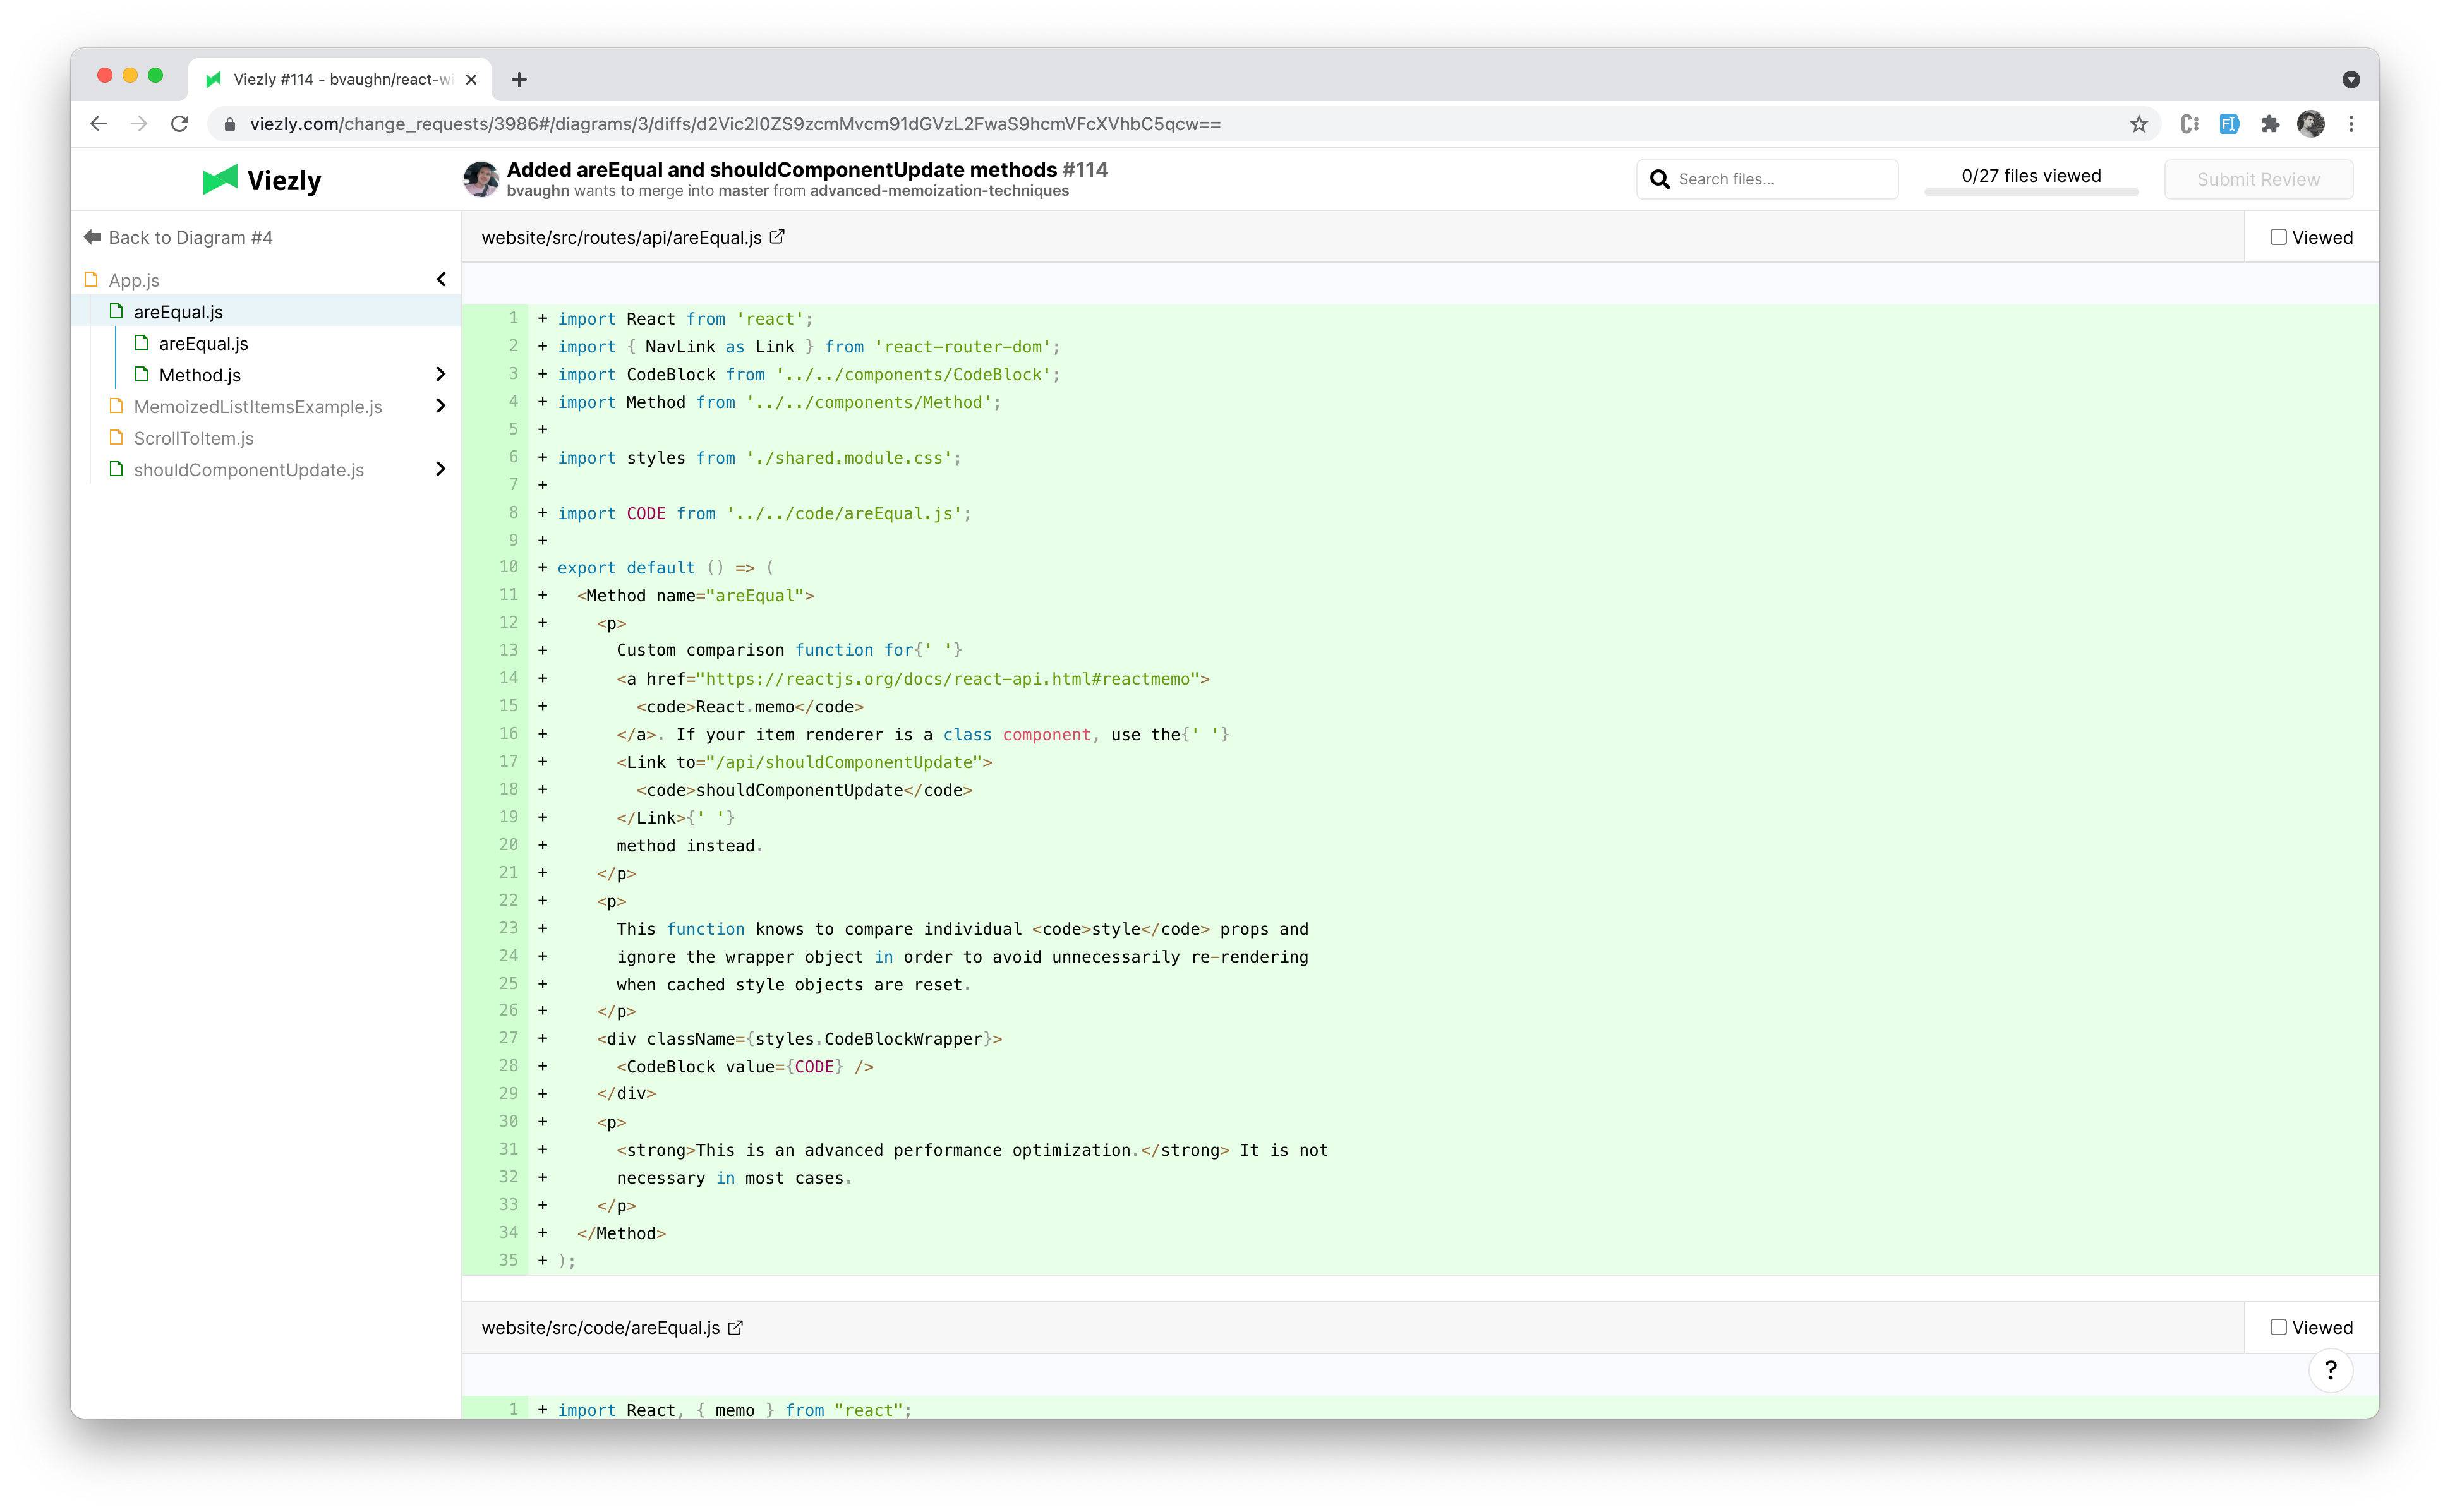The image size is (2450, 1512).
Task: Expand the MemoizedListItemsExample.js node
Action: 441,405
